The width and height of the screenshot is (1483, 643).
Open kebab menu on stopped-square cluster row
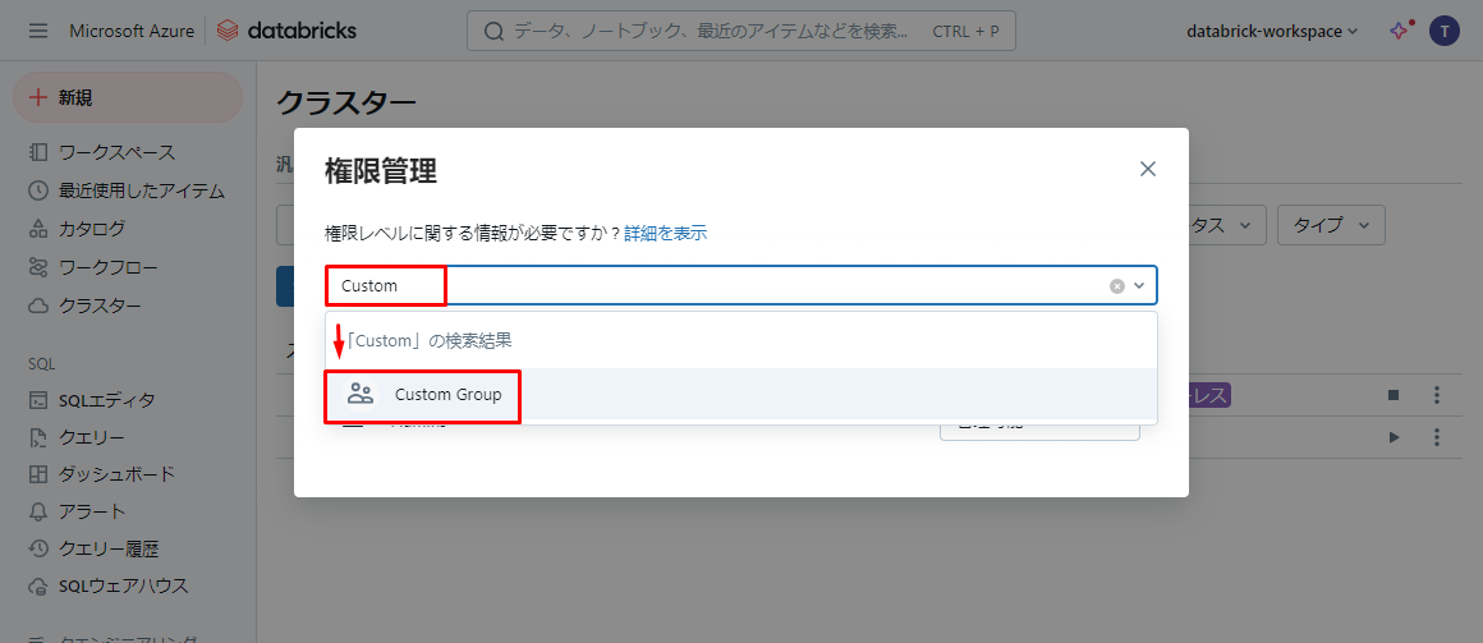(x=1437, y=395)
